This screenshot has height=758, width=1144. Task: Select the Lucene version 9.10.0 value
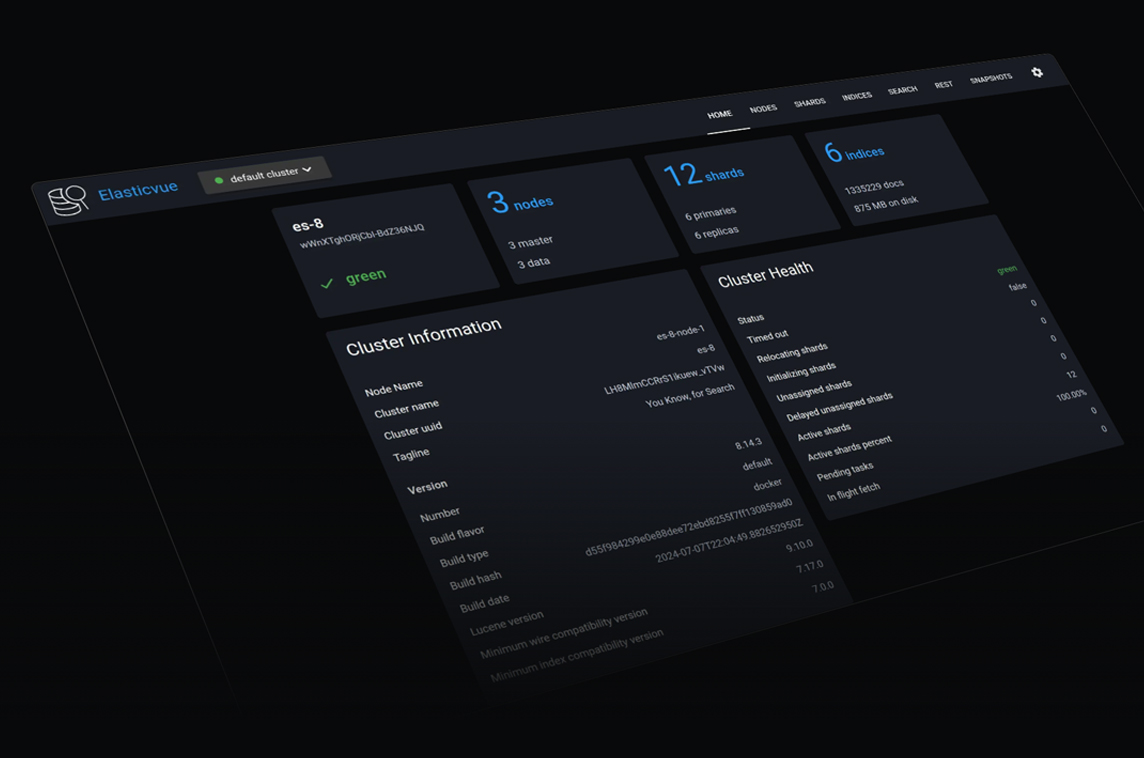(799, 546)
